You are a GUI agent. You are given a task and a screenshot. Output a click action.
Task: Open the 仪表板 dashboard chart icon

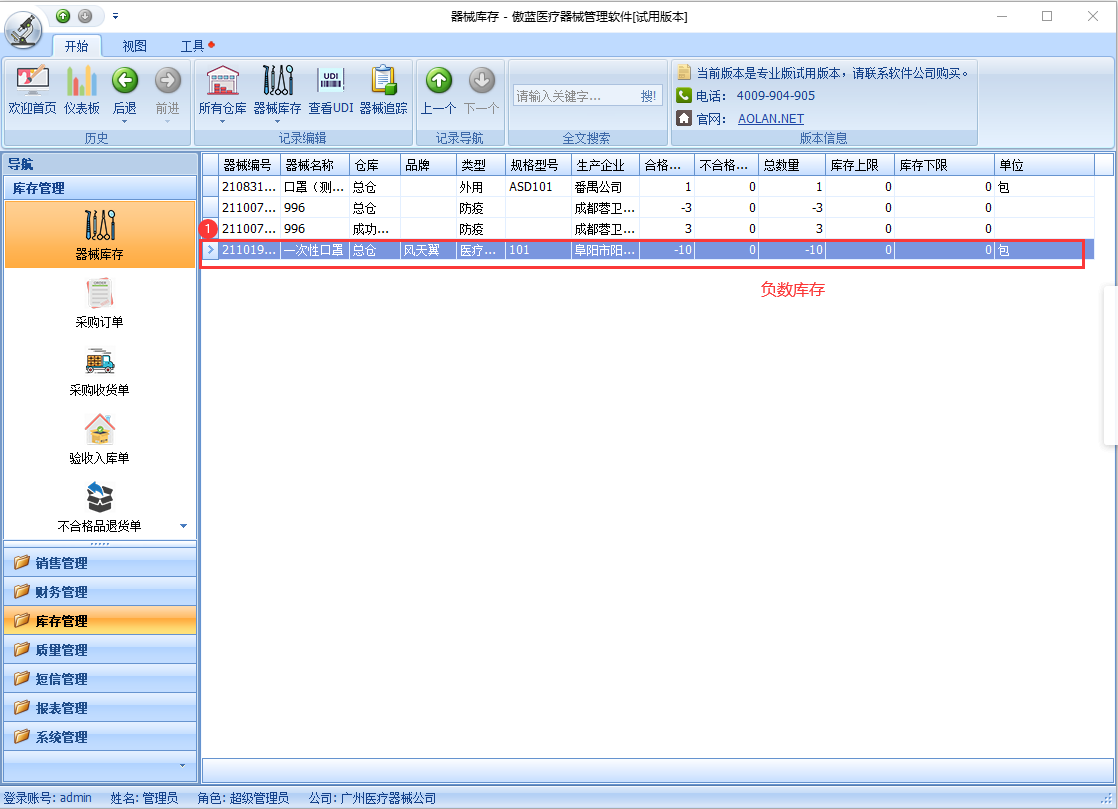[x=82, y=90]
